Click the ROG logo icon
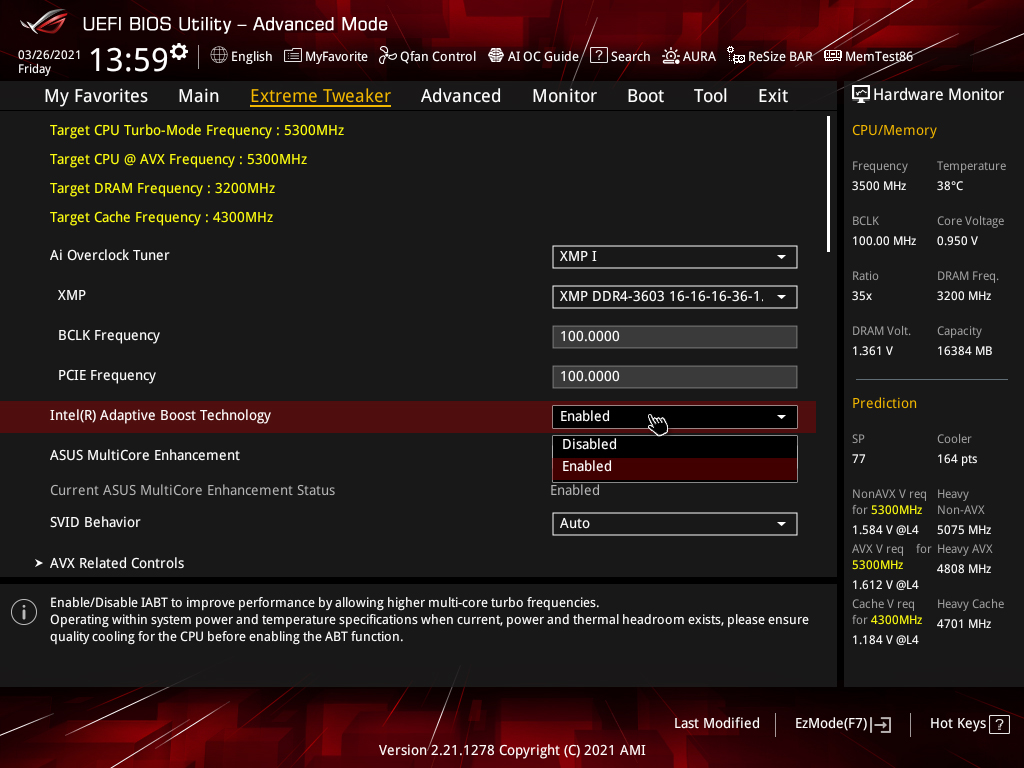1024x768 pixels. pos(43,22)
